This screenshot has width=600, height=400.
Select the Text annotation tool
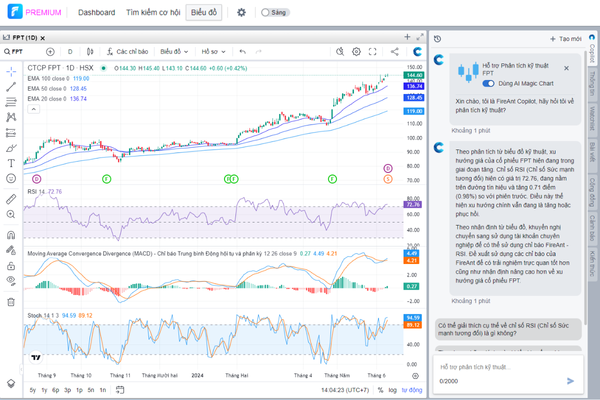point(11,163)
